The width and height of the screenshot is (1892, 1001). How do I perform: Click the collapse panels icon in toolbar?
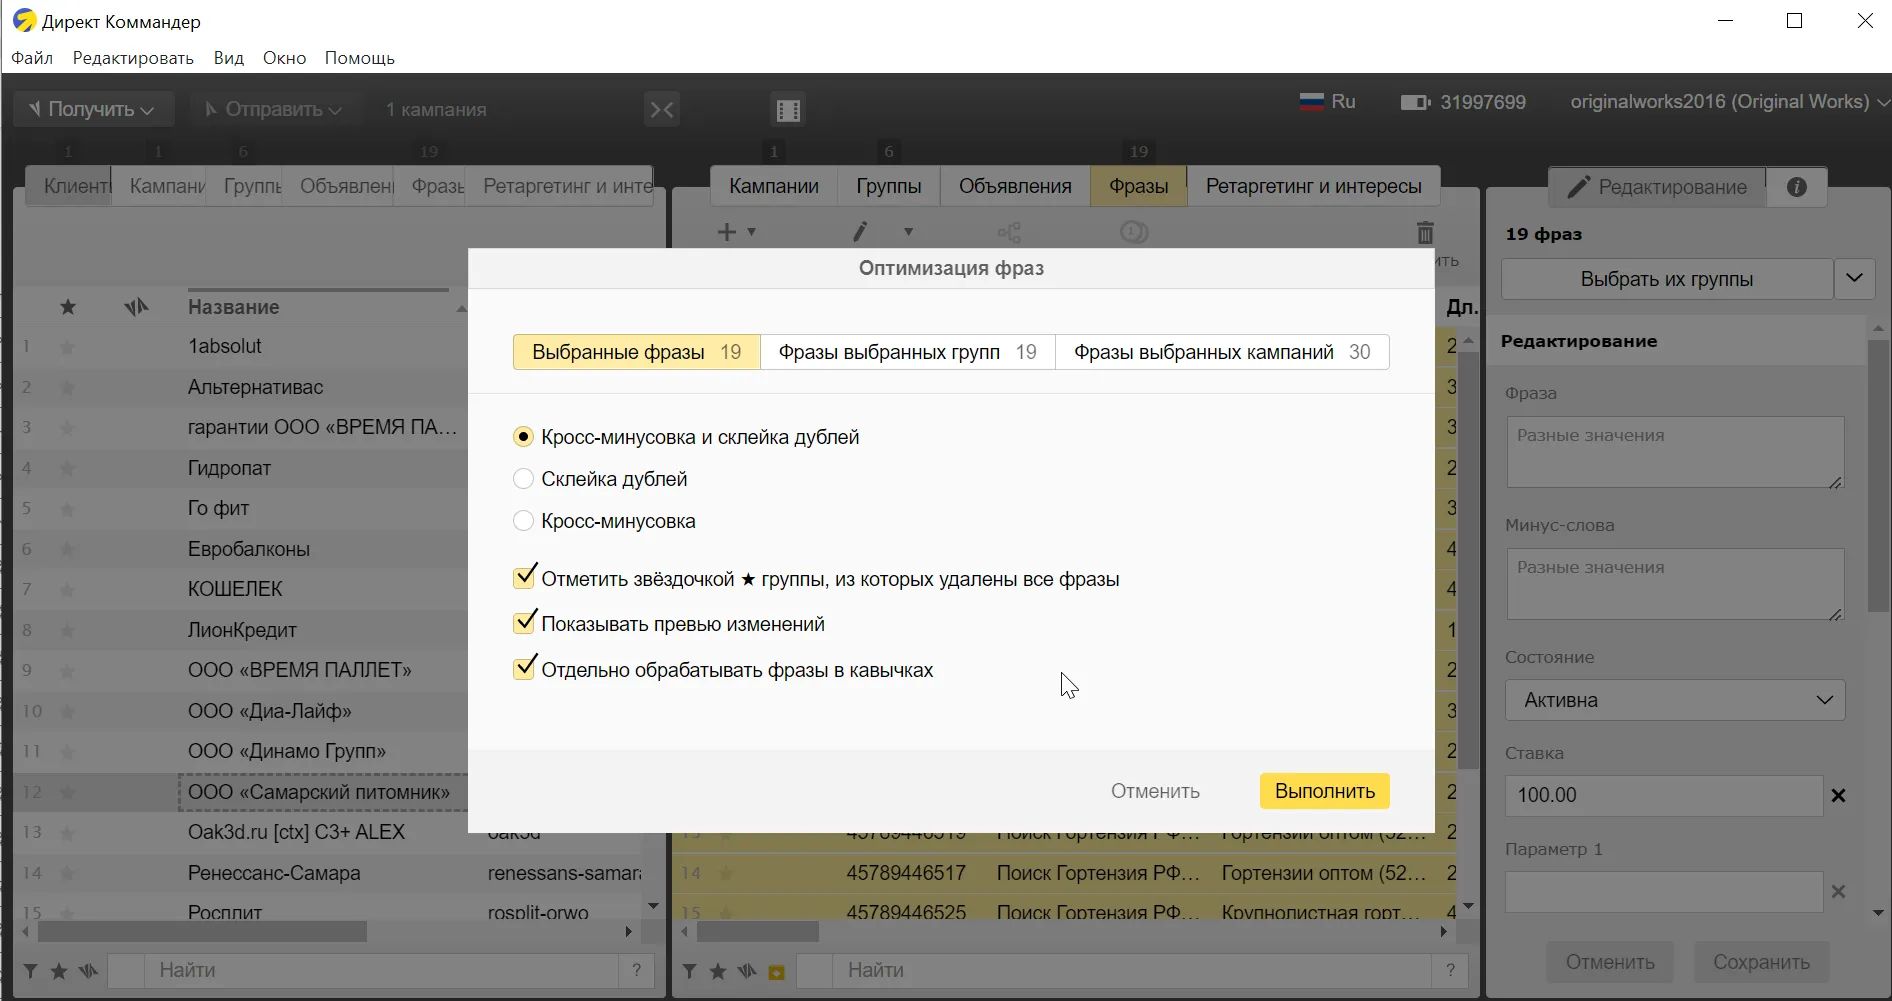[662, 109]
